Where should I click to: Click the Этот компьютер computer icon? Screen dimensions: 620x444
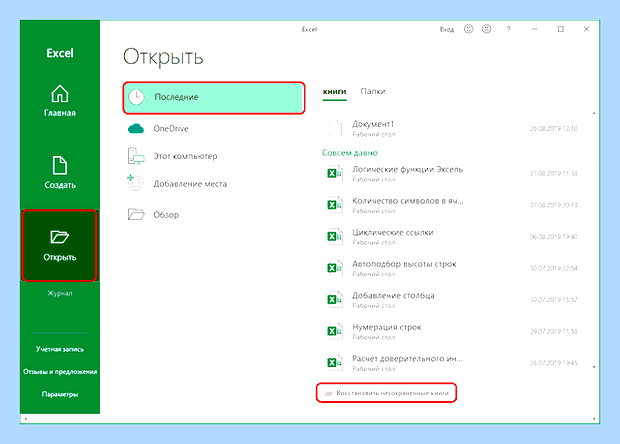tap(136, 156)
